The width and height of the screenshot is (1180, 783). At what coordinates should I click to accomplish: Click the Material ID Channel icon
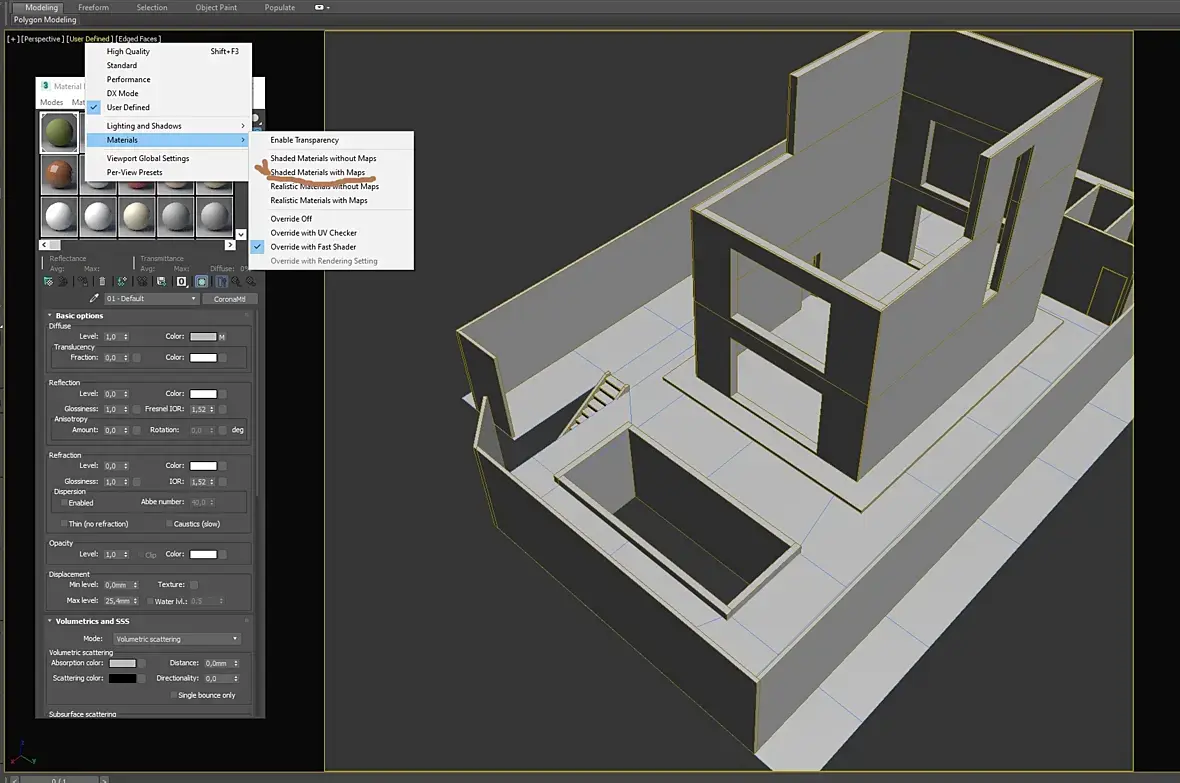(x=181, y=282)
